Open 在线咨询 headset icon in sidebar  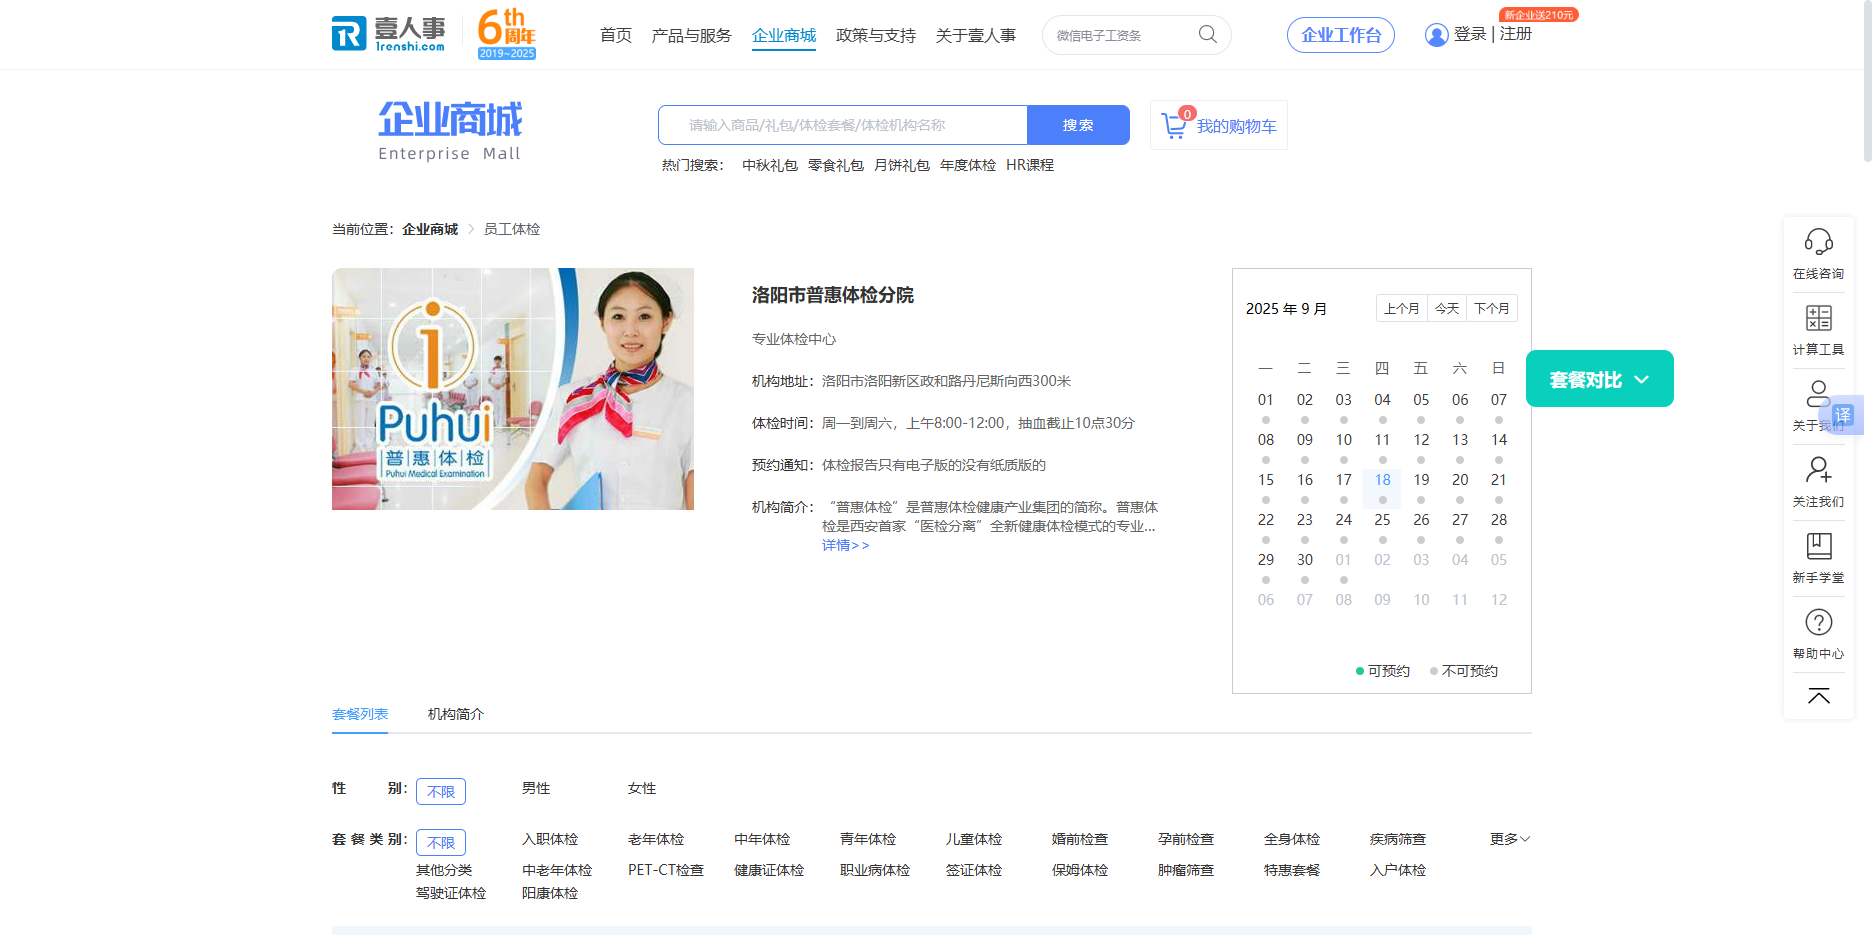point(1818,242)
